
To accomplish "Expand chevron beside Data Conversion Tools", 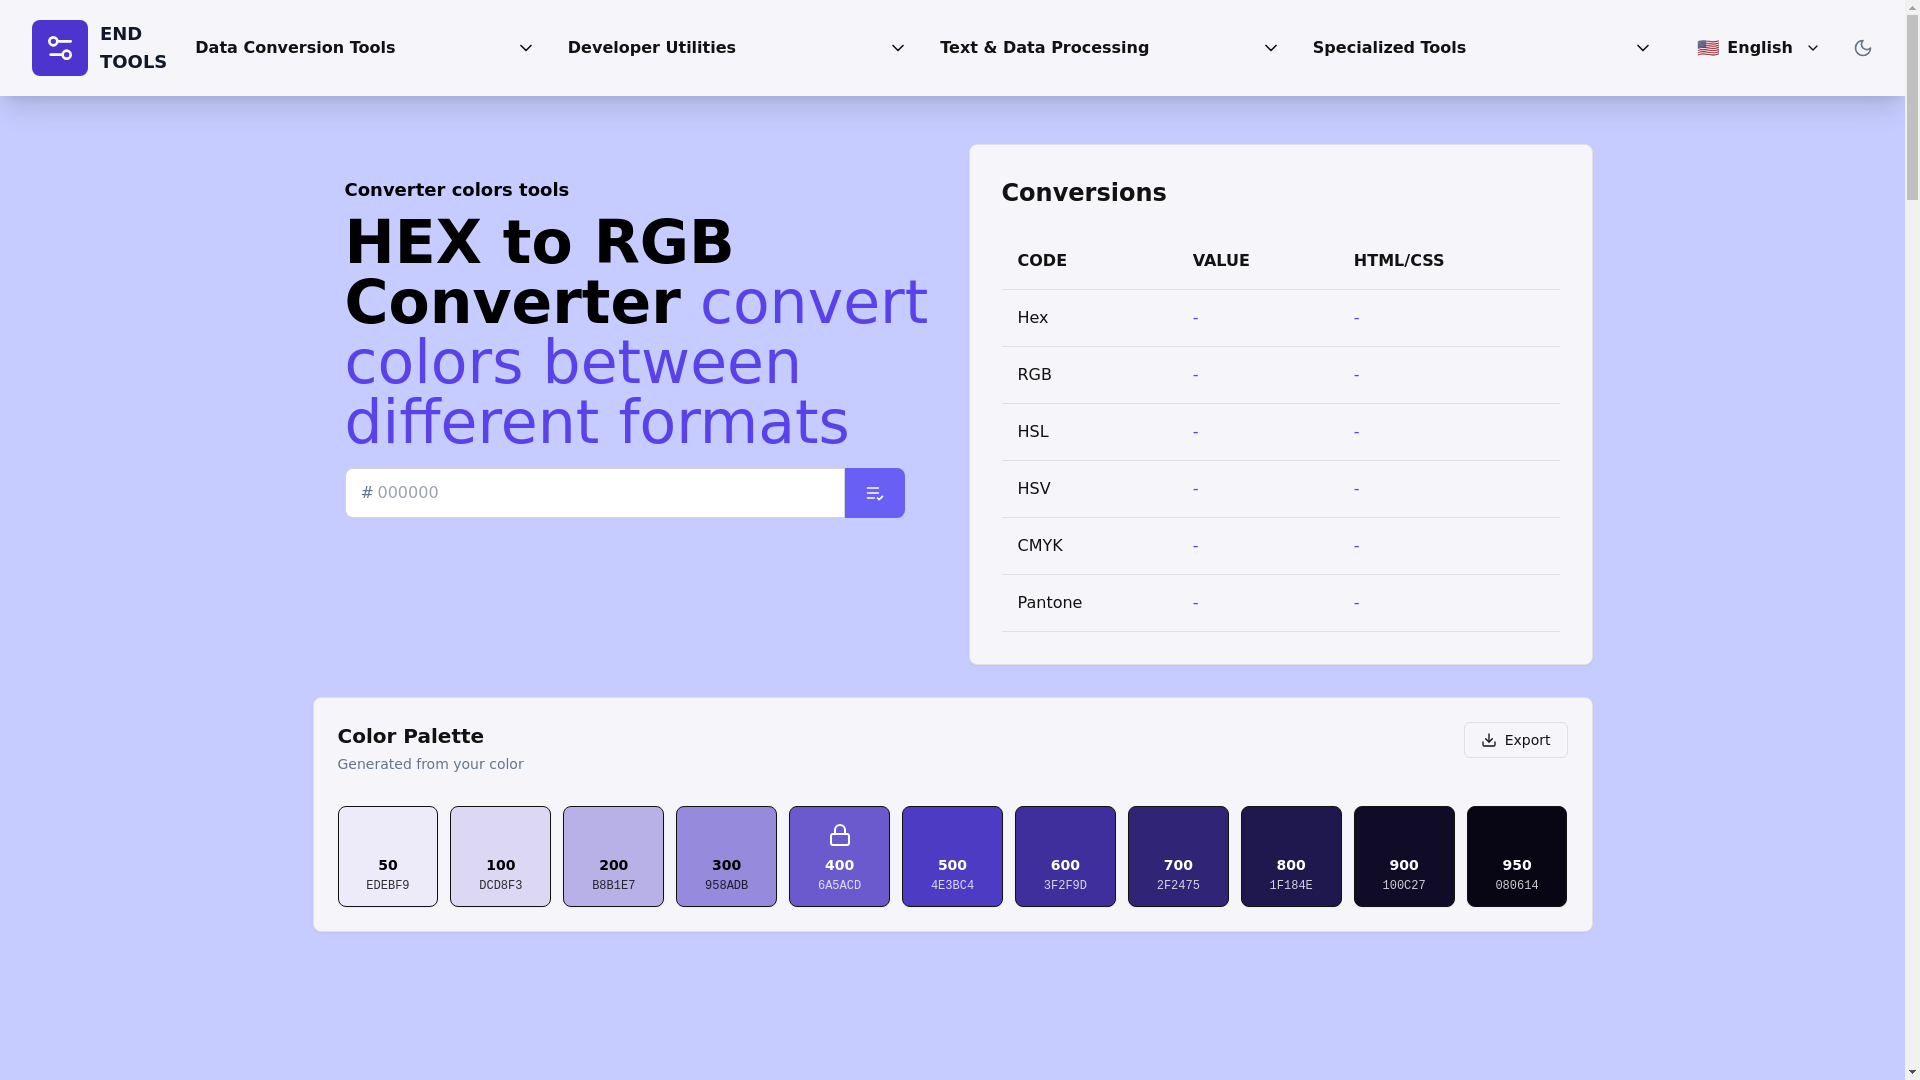I will [526, 48].
